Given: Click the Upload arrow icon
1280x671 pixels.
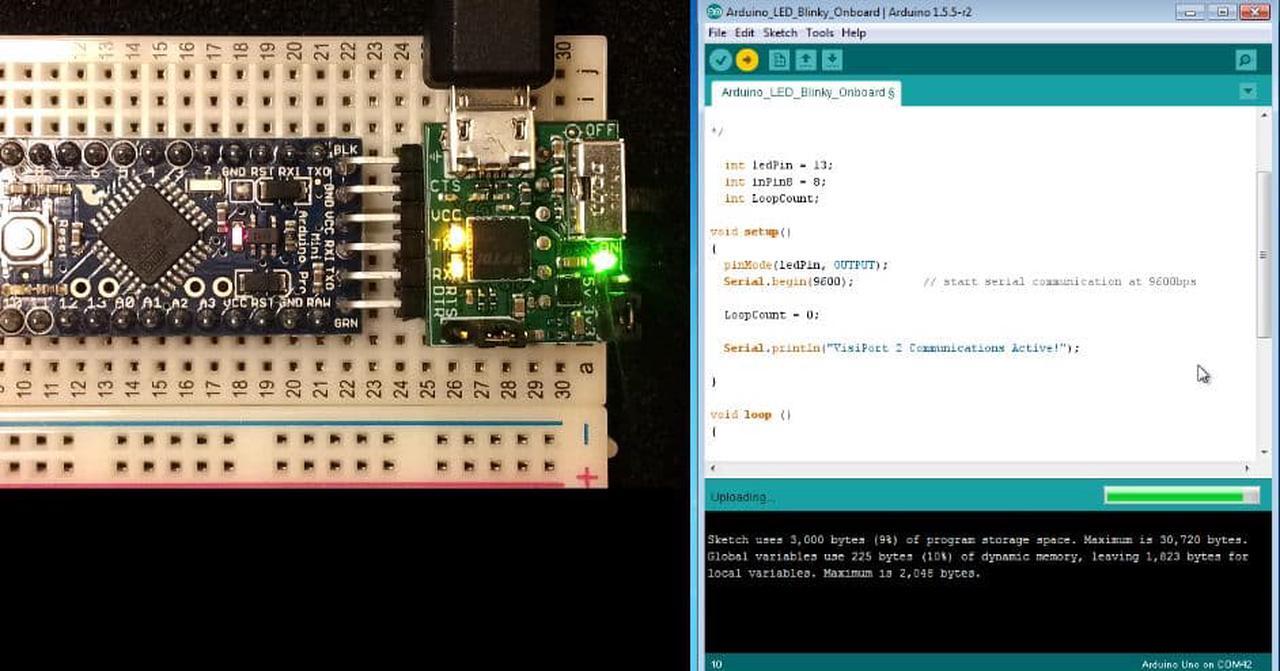Looking at the screenshot, I should click(x=747, y=60).
